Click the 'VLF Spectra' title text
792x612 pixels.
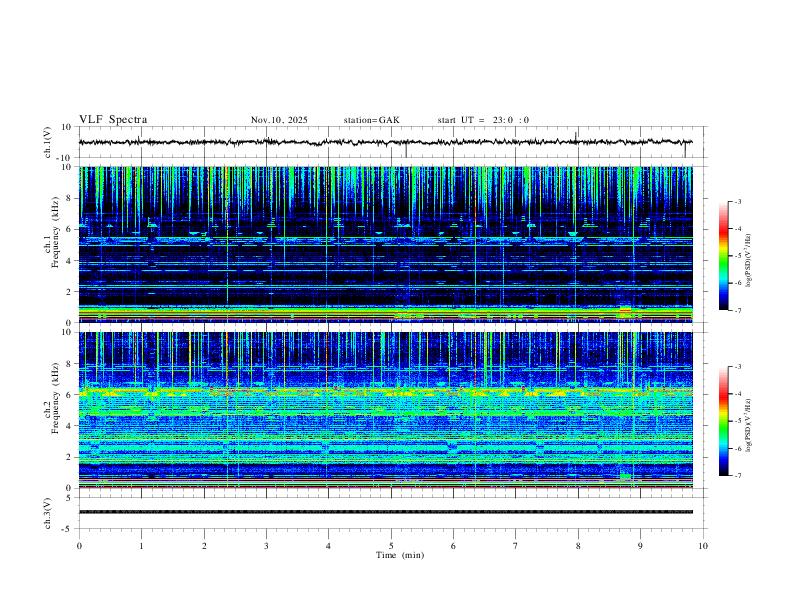(113, 120)
